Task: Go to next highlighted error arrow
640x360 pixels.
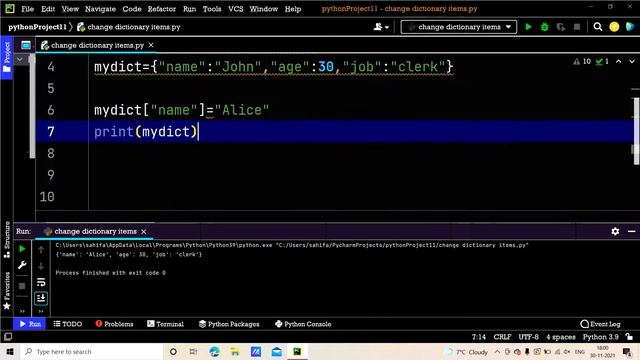Action: tap(632, 62)
